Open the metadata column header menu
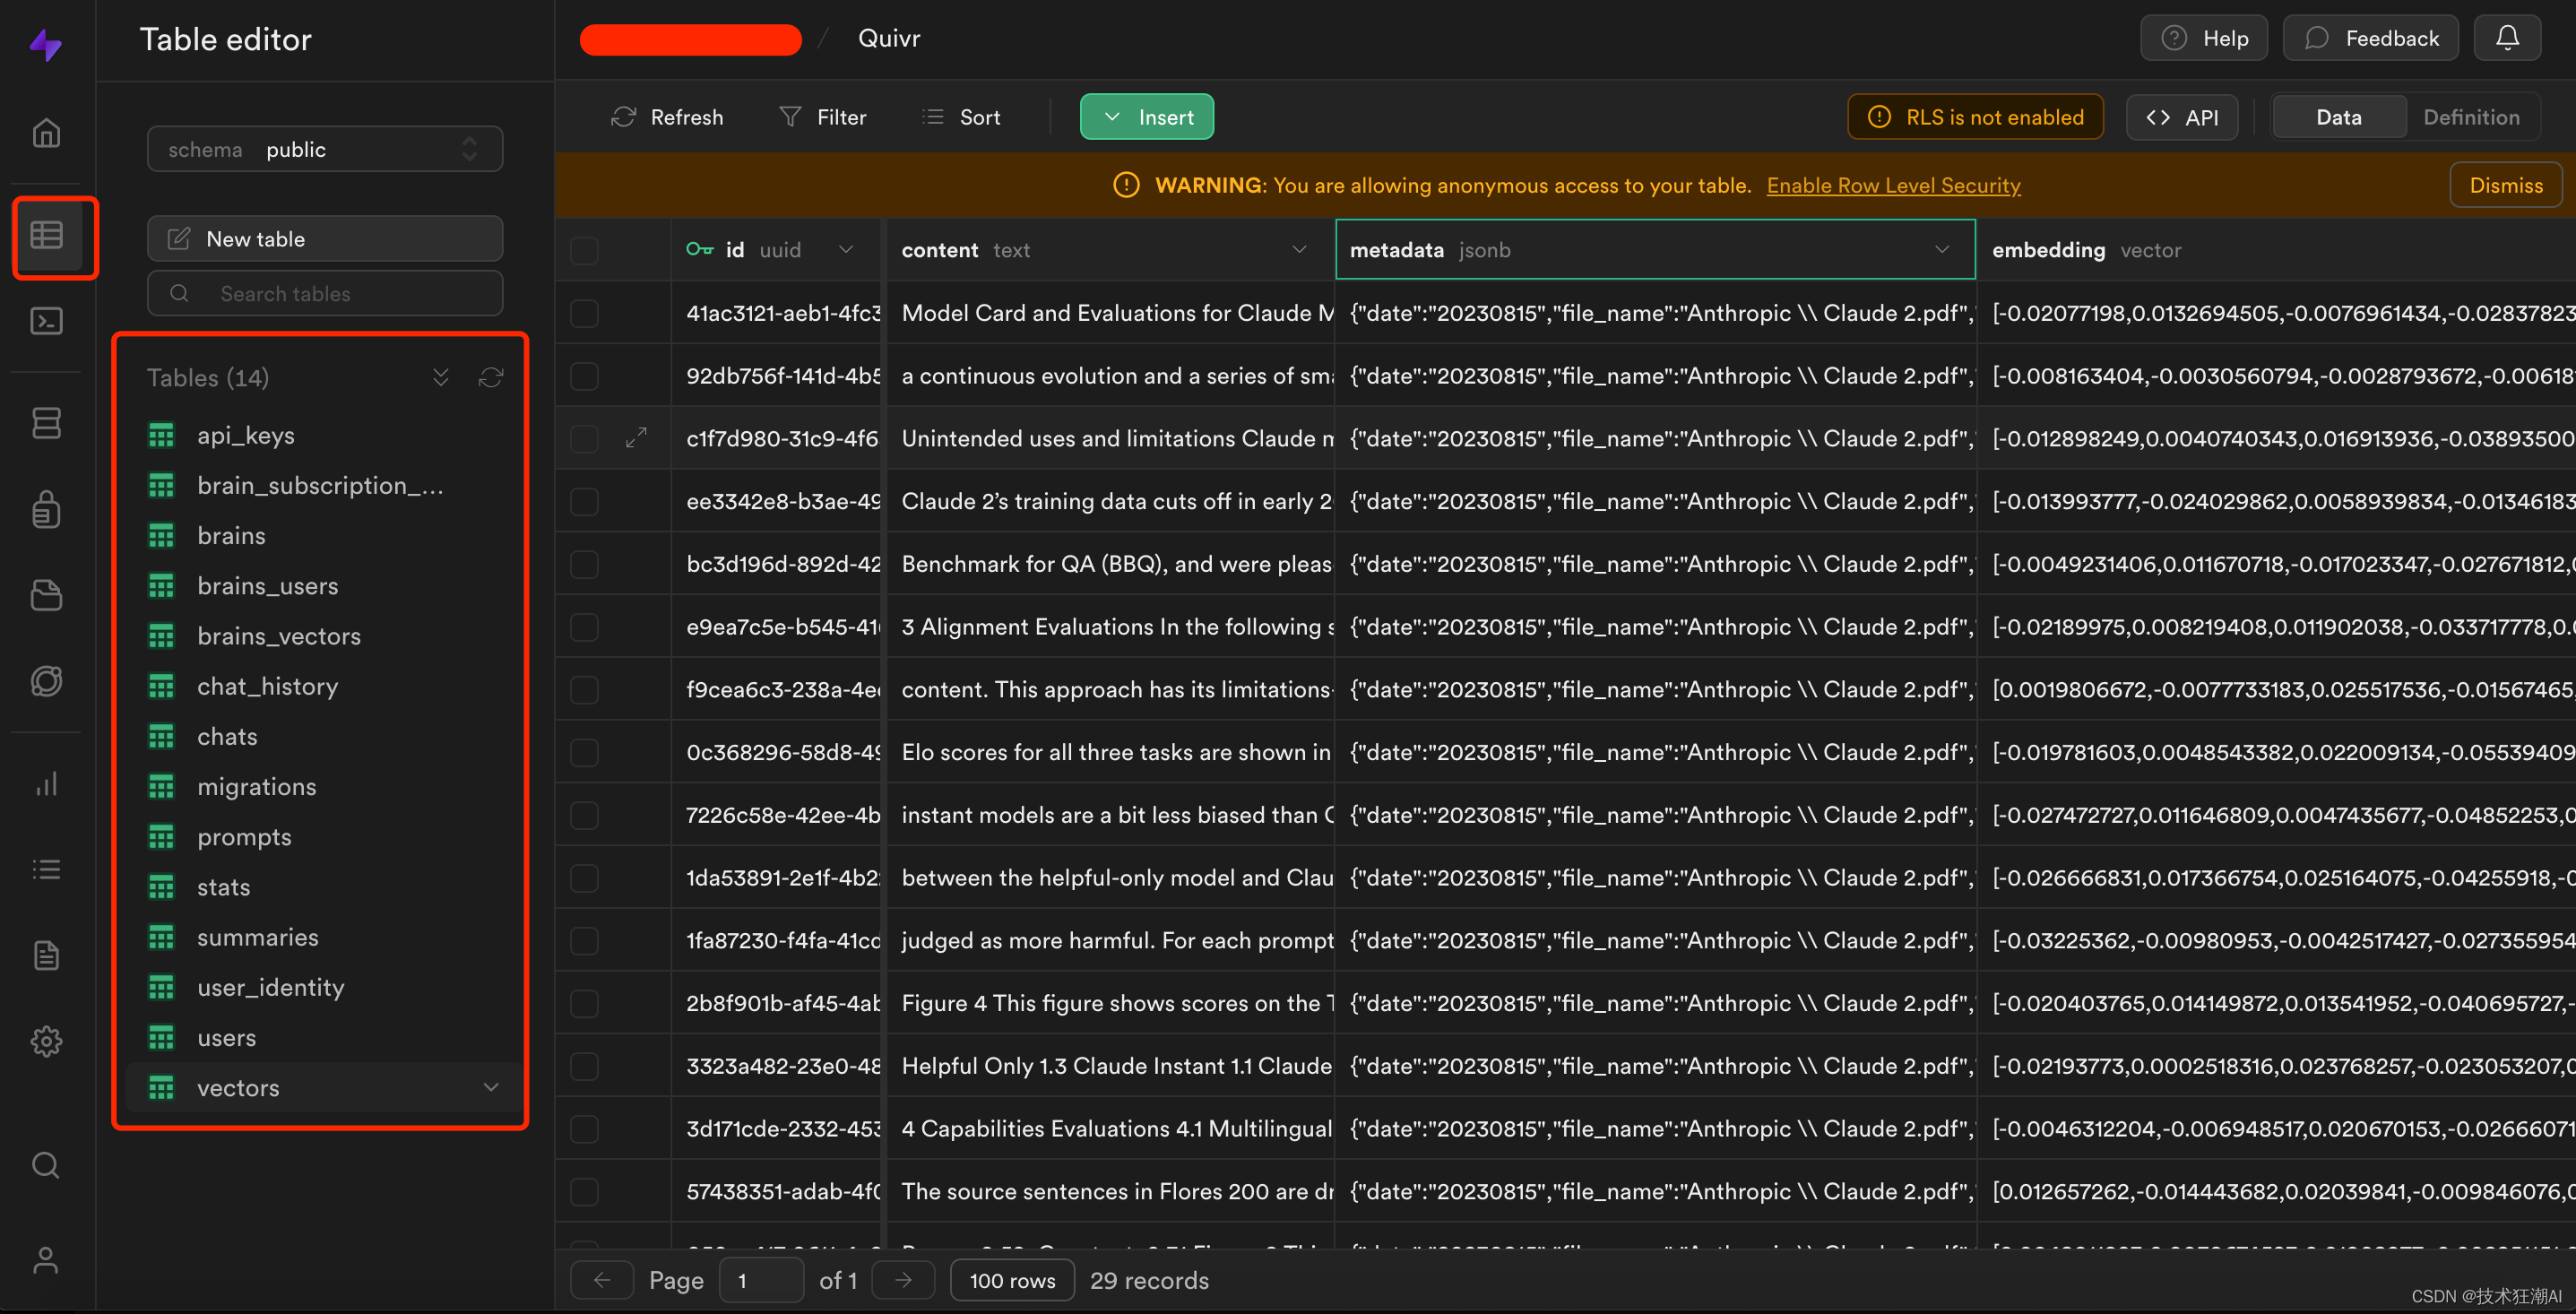The image size is (2576, 1314). [x=1941, y=250]
